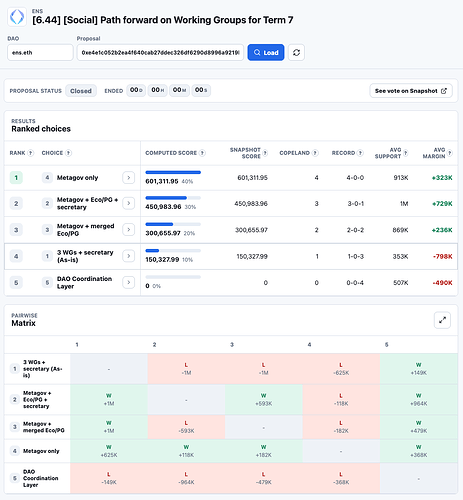Click matrix cell L -964K
Viewport: 463px width, 500px height.
(186, 478)
